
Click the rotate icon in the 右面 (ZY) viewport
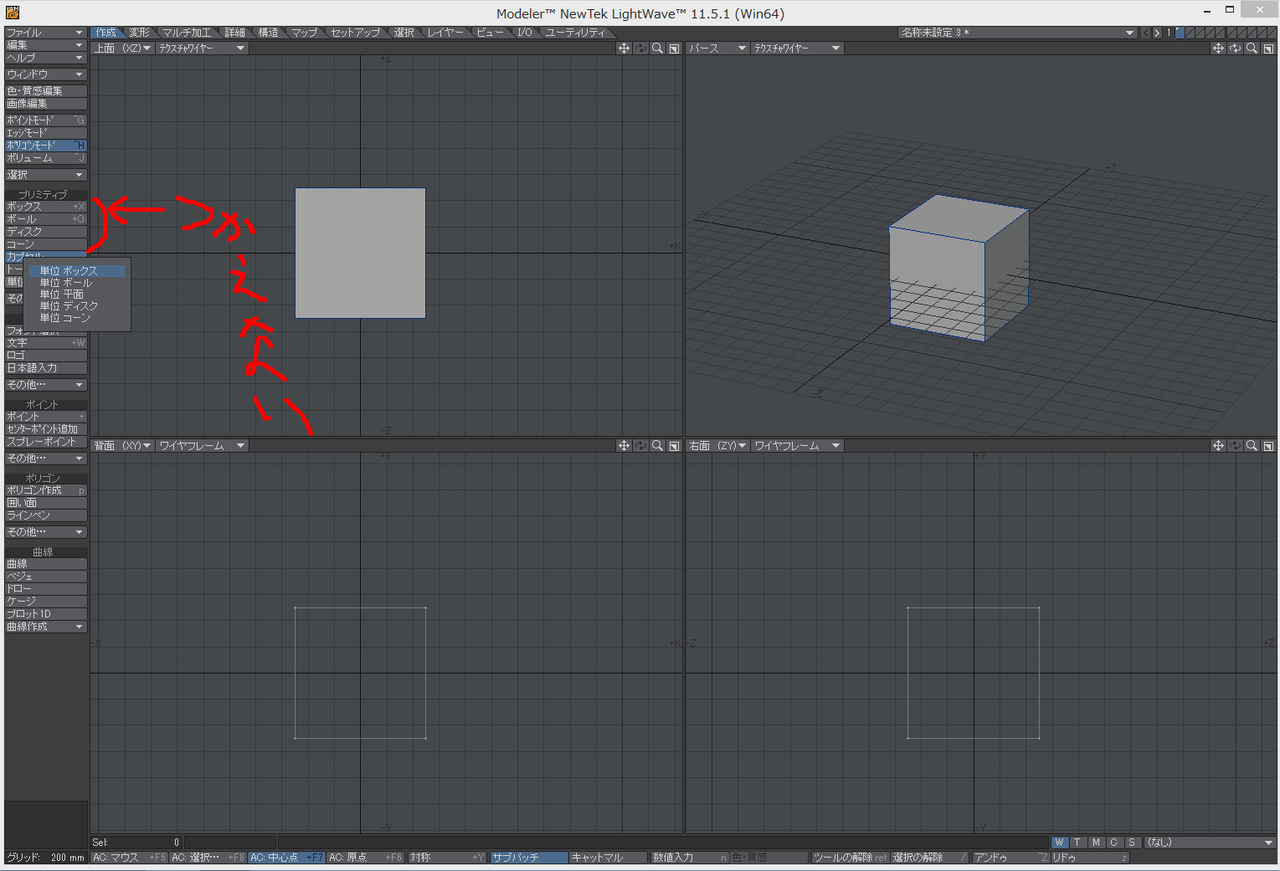click(x=1235, y=446)
